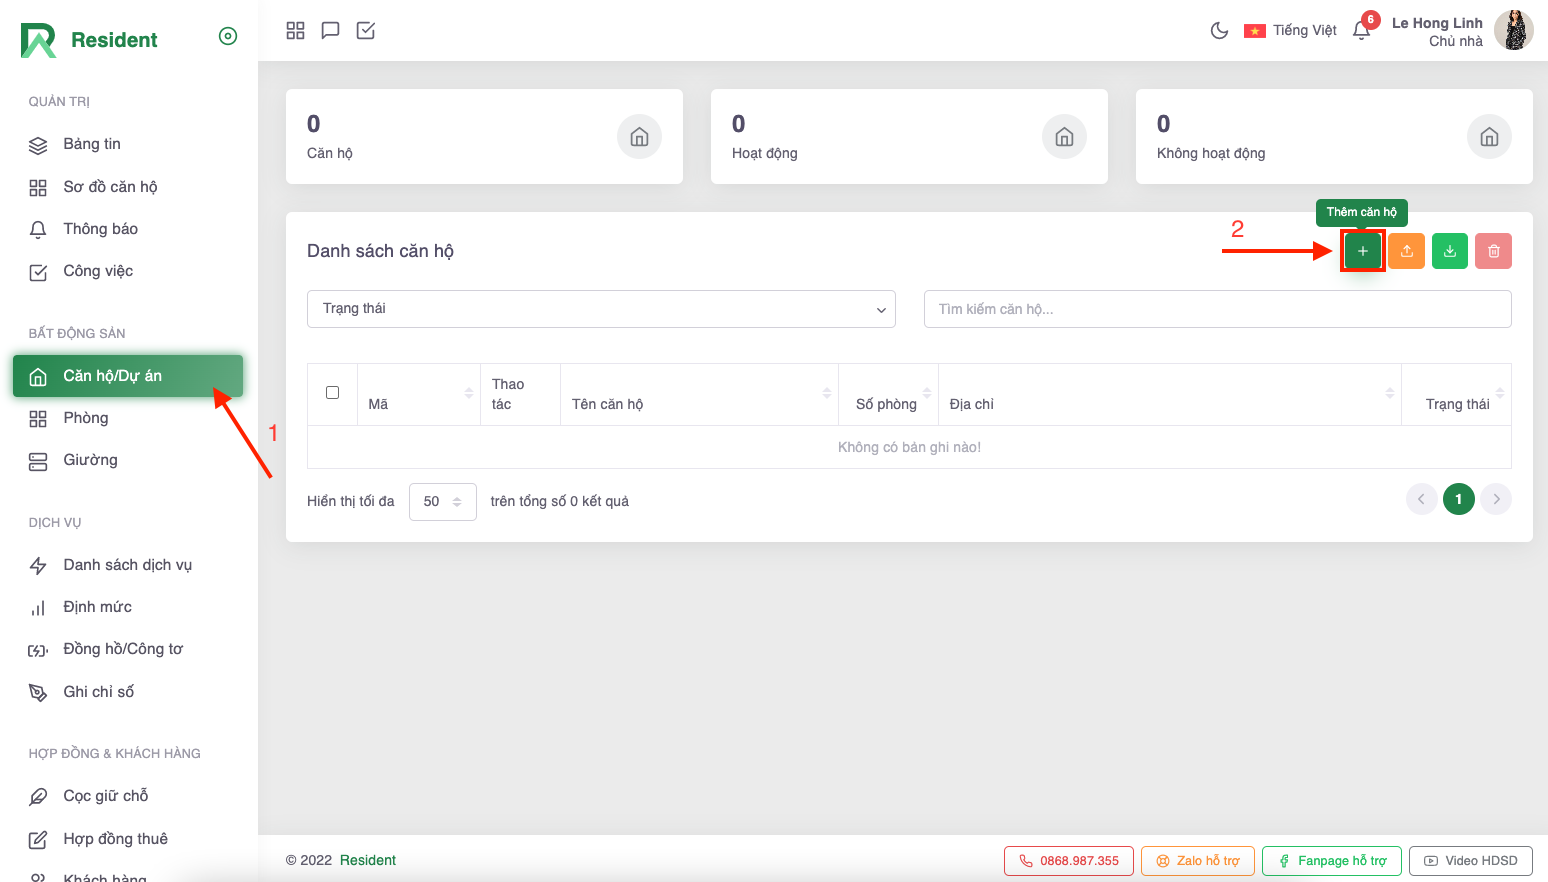The height and width of the screenshot is (882, 1548).
Task: Toggle dark mode moon icon
Action: [x=1219, y=31]
